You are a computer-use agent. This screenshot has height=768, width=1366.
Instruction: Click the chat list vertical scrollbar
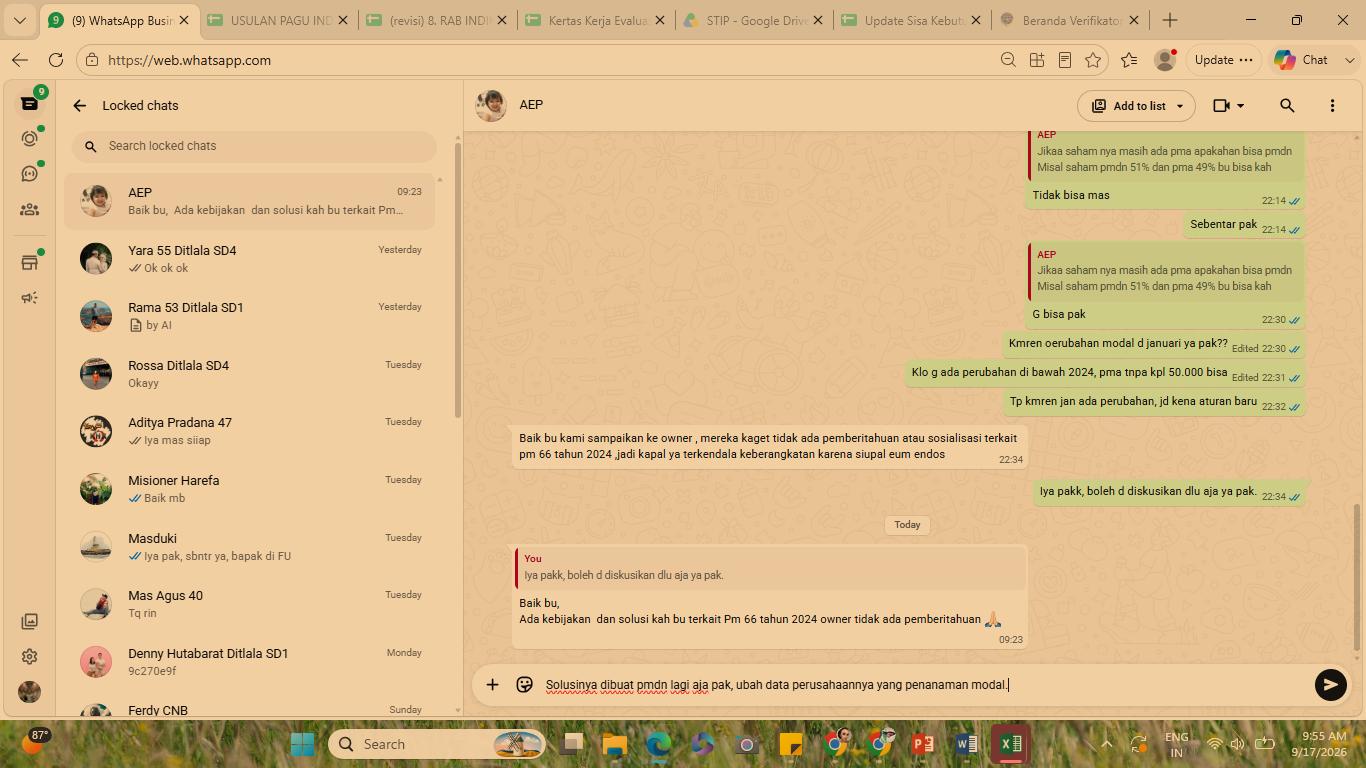pyautogui.click(x=458, y=280)
